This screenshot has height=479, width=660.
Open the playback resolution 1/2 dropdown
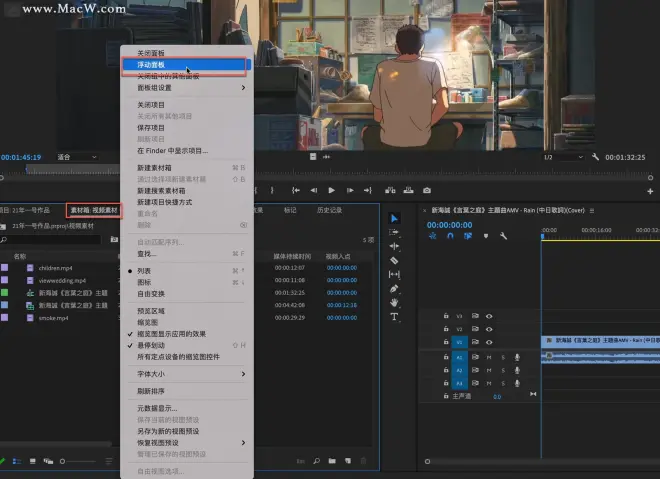click(x=563, y=157)
